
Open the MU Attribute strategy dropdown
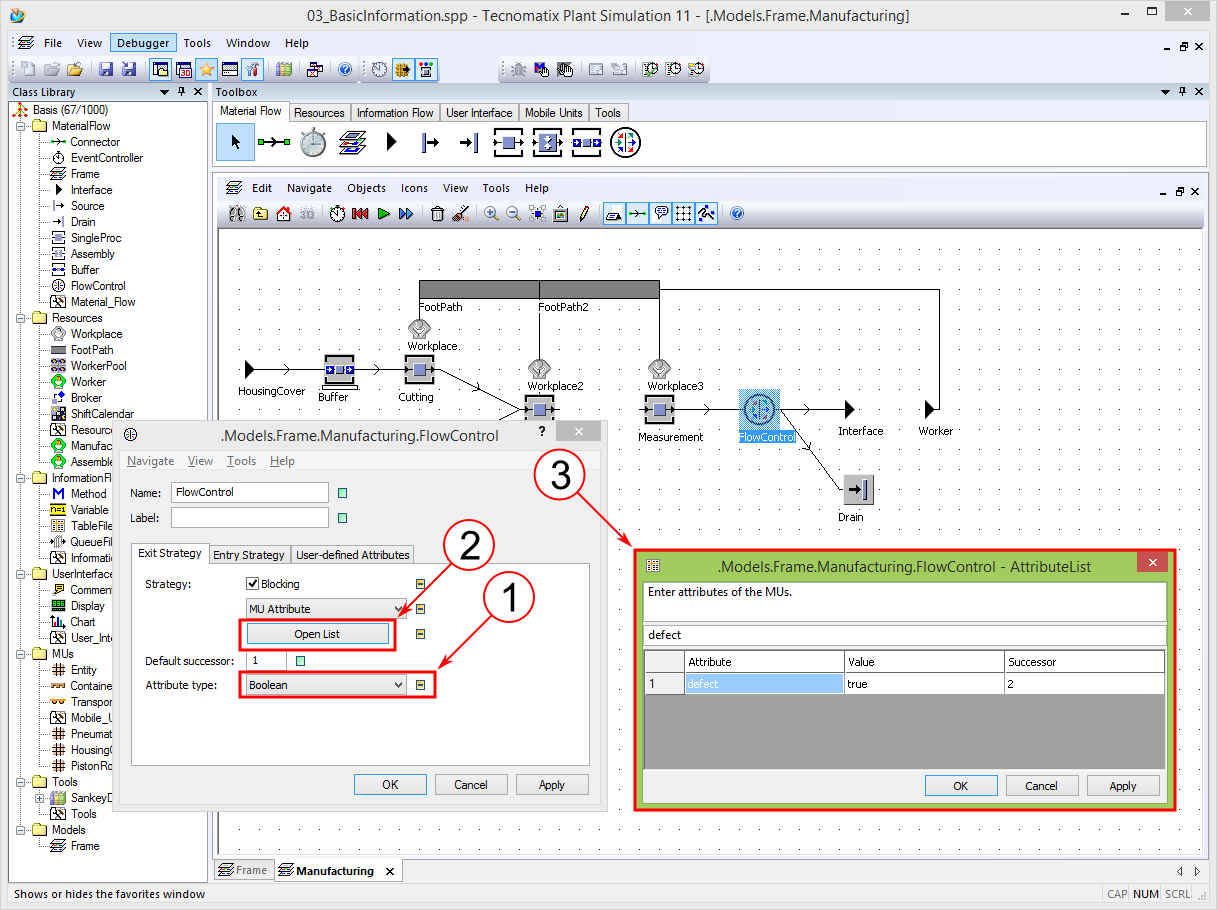[x=327, y=608]
